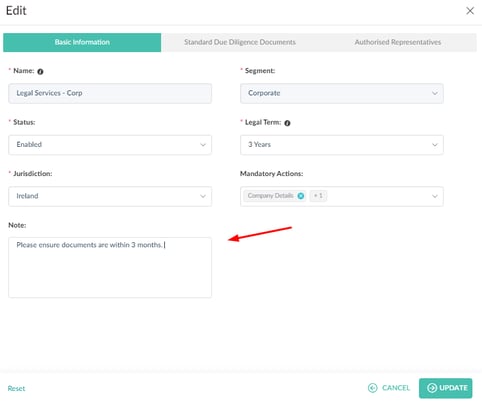
Task: Close the Edit dialog with X
Action: (x=470, y=11)
